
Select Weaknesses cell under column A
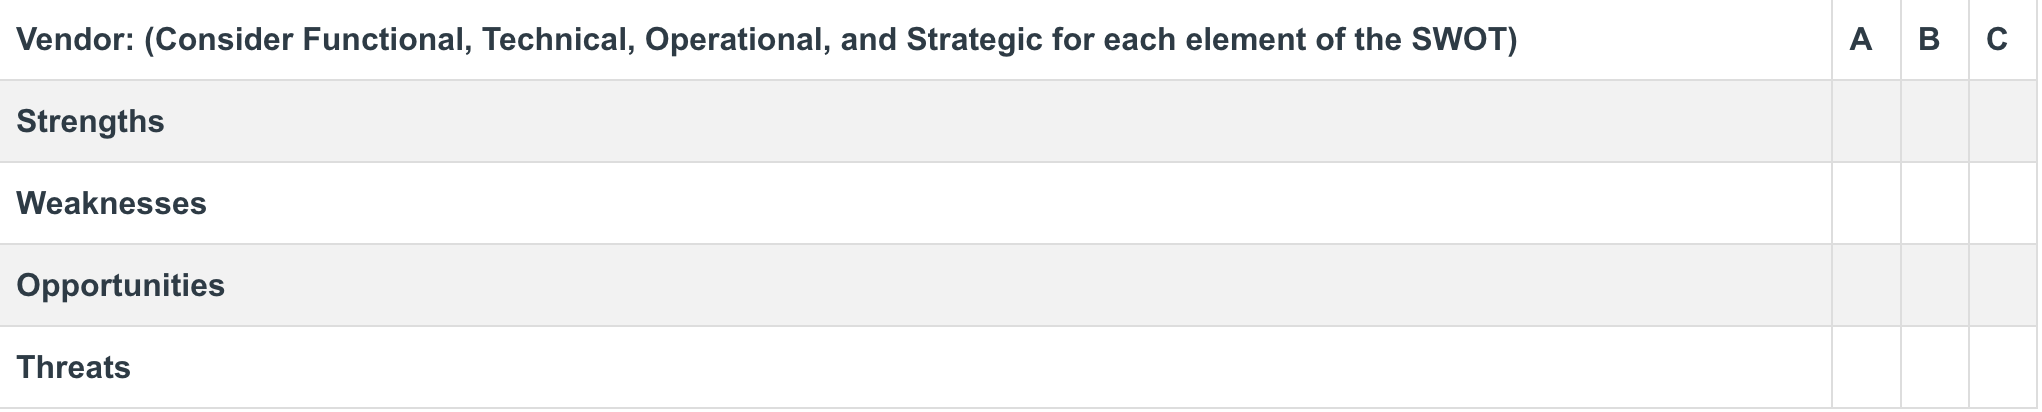(x=1866, y=203)
